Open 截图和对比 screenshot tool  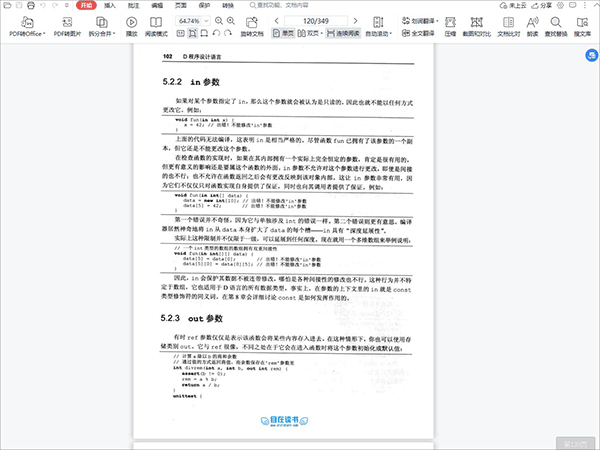click(x=477, y=26)
